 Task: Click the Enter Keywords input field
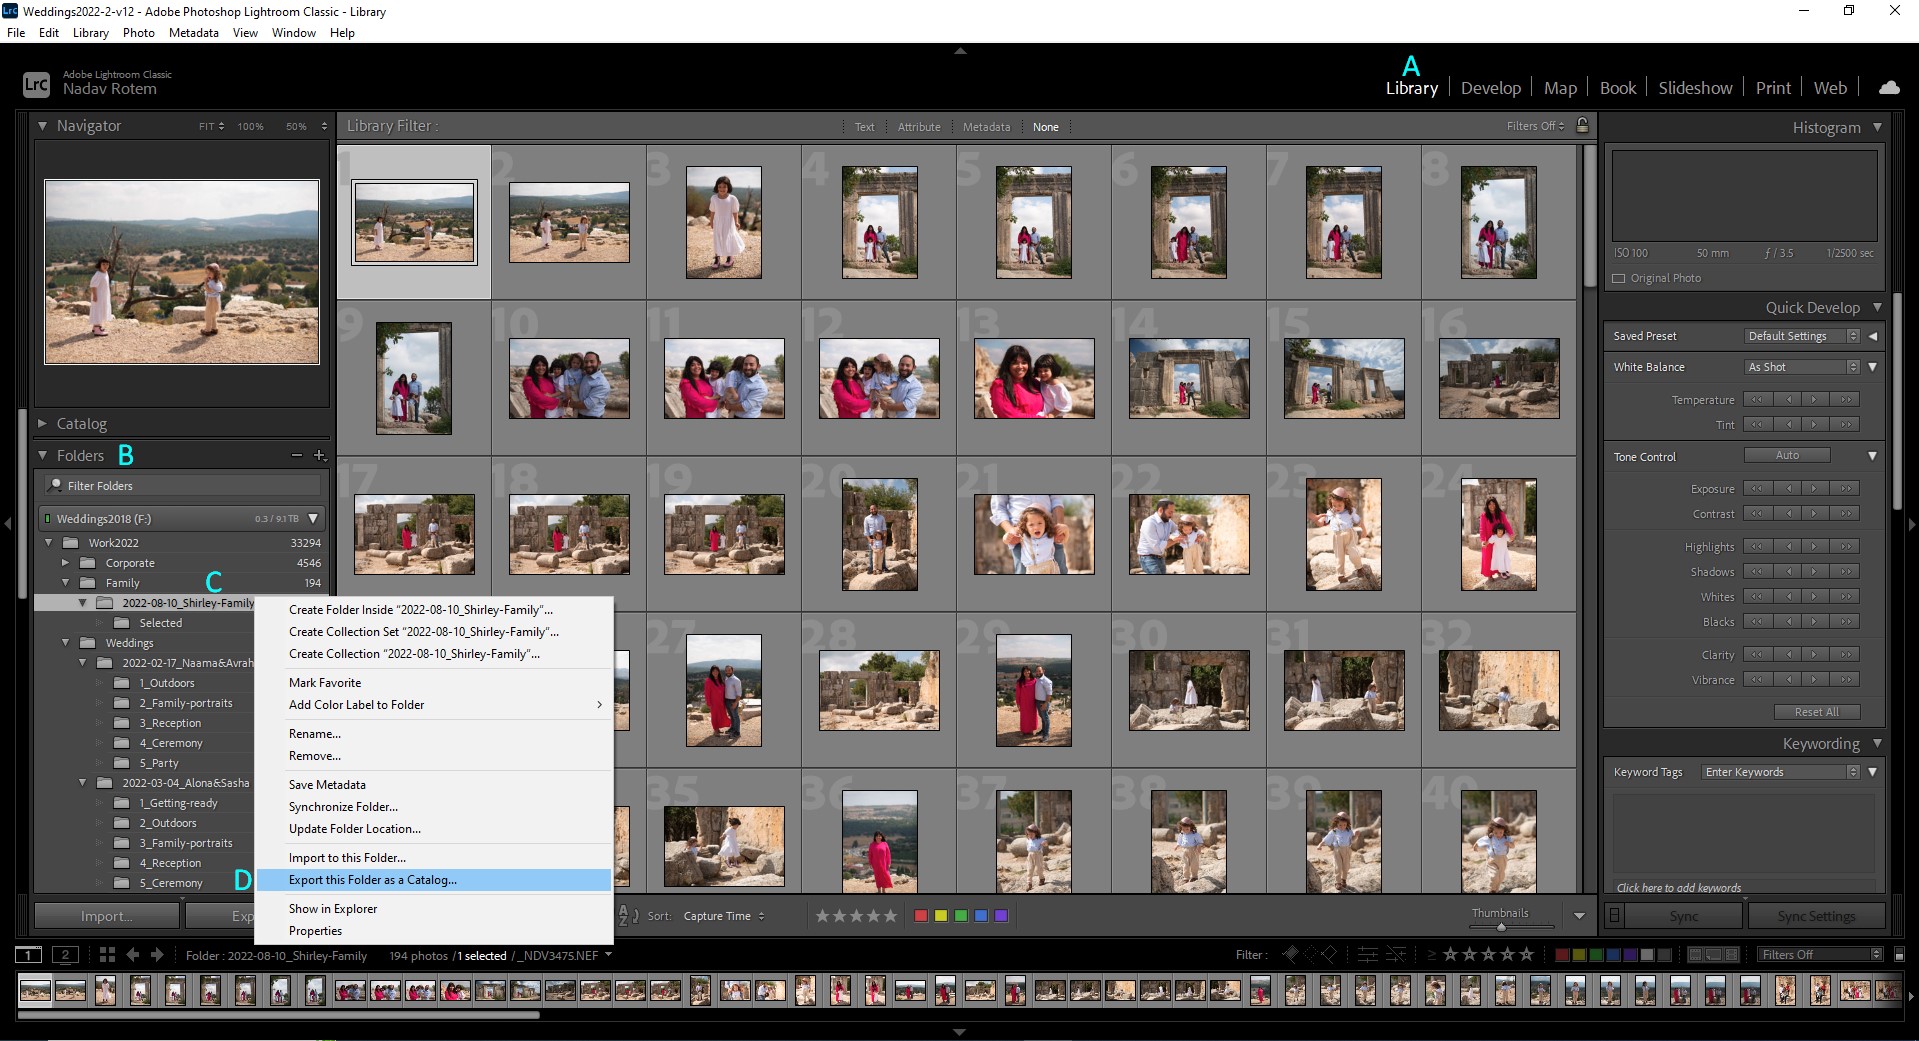click(1780, 772)
